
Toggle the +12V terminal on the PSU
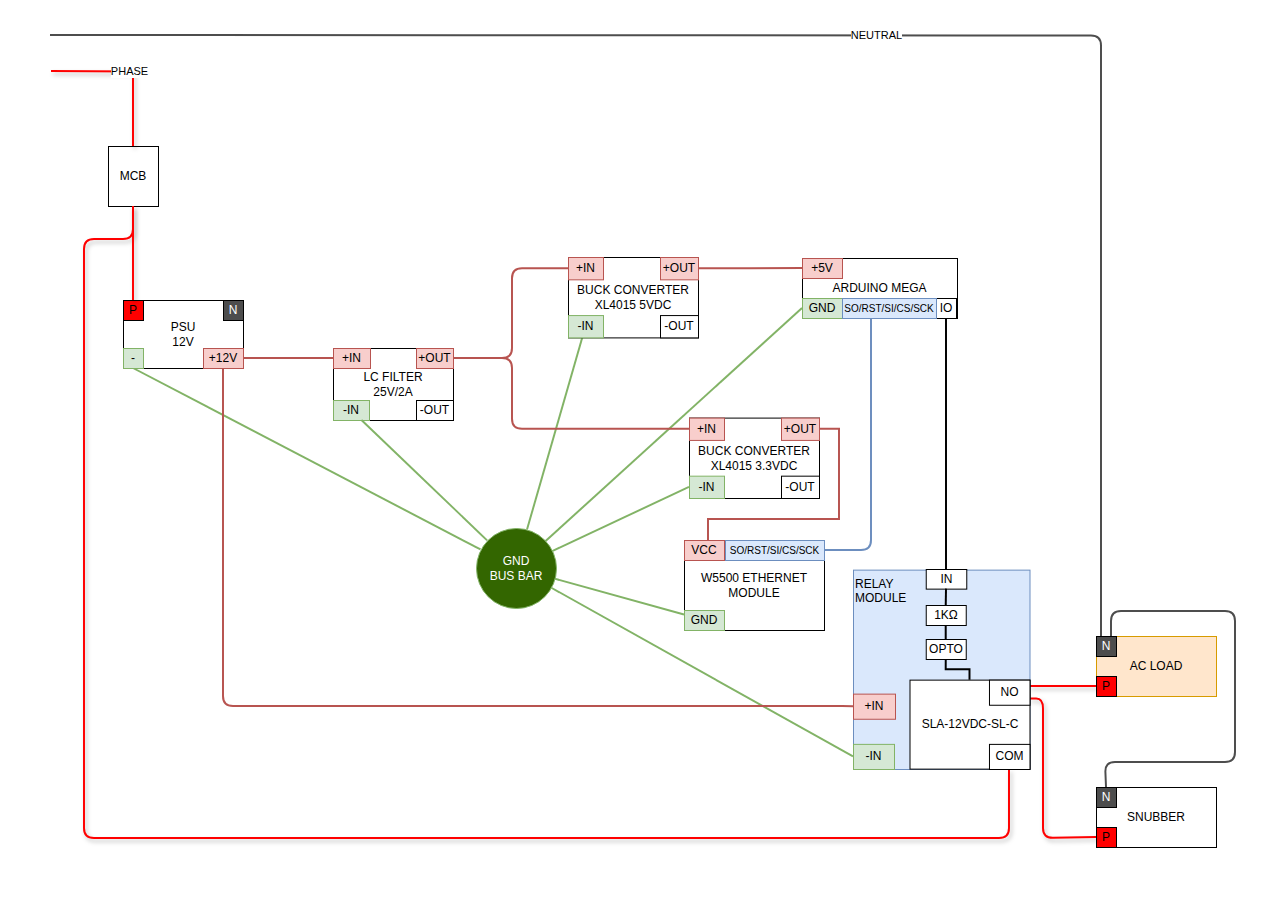[222, 358]
